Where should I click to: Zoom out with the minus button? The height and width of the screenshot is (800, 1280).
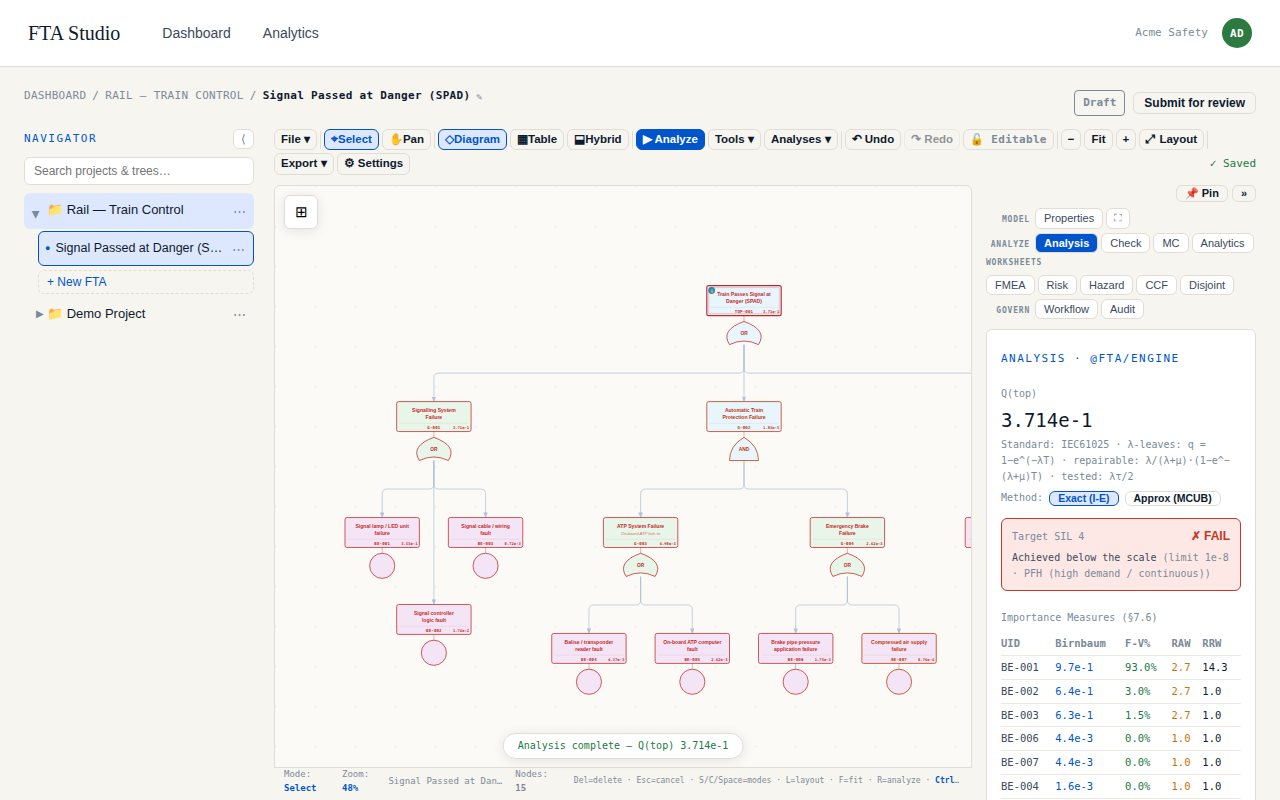coord(1070,139)
